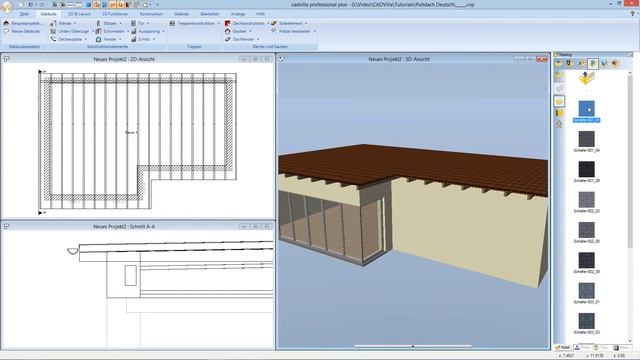Click the first icon in the Katalog toolbar
The height and width of the screenshot is (360, 640).
[559, 63]
